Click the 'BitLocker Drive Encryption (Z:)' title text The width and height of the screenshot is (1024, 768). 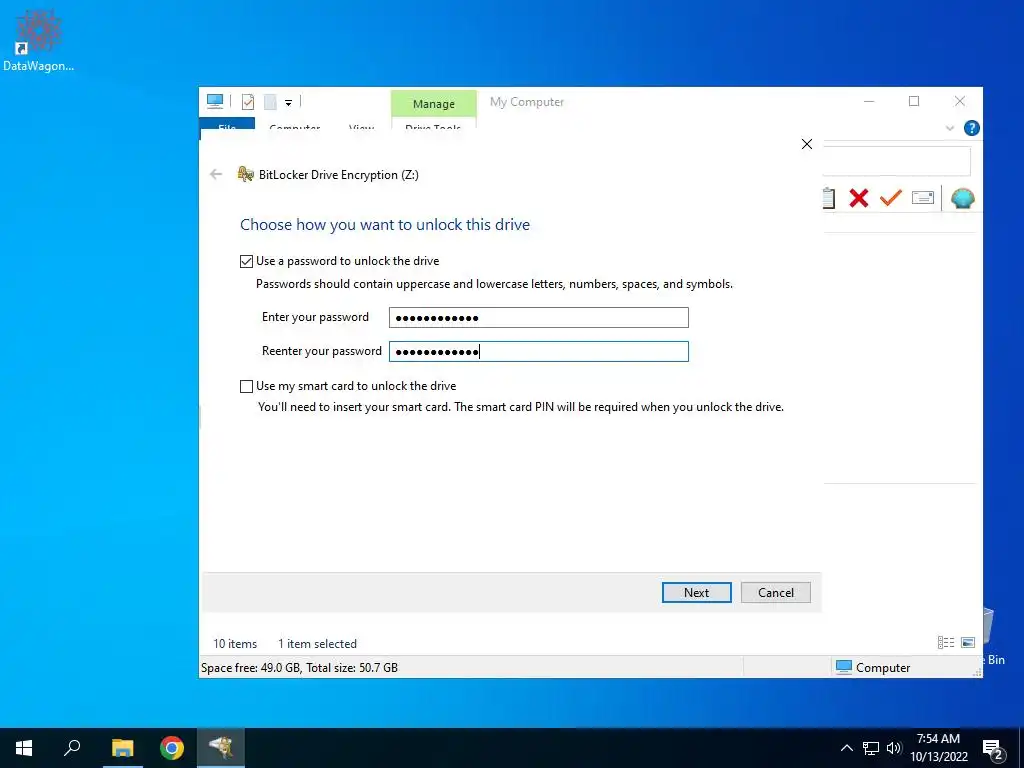point(339,175)
